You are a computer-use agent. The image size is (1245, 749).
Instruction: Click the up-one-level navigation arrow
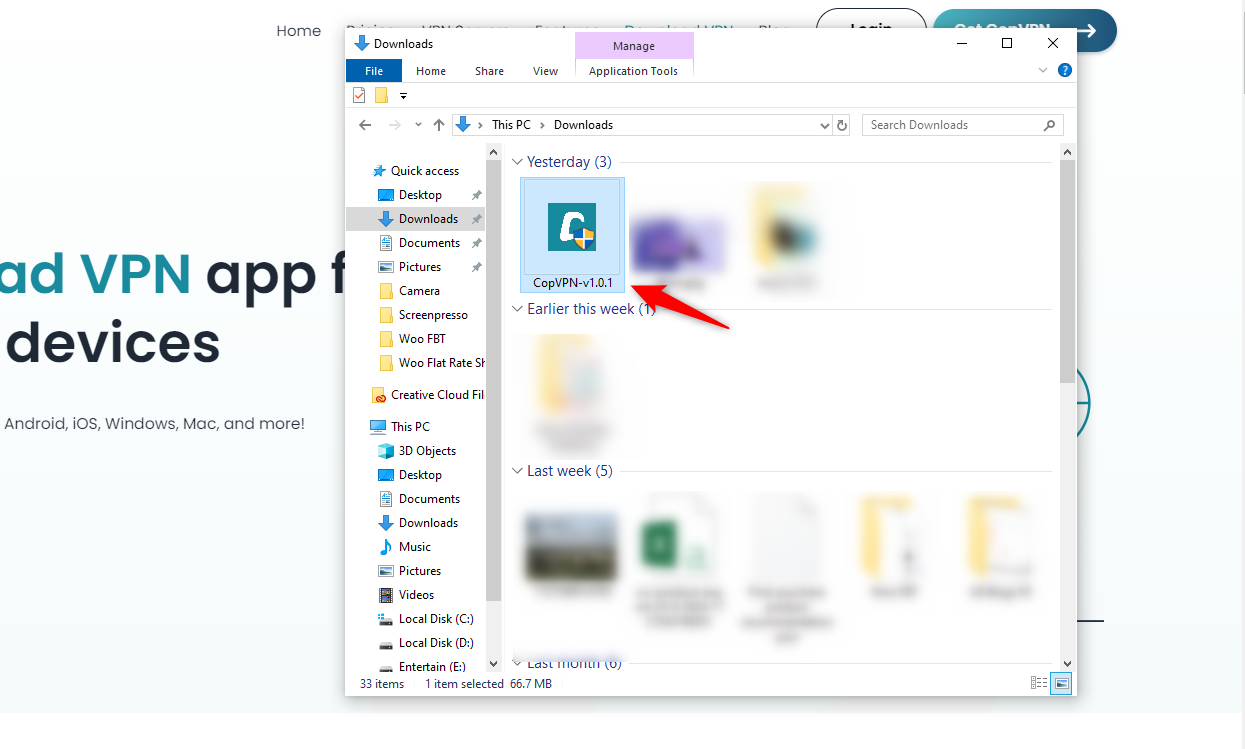coord(438,124)
